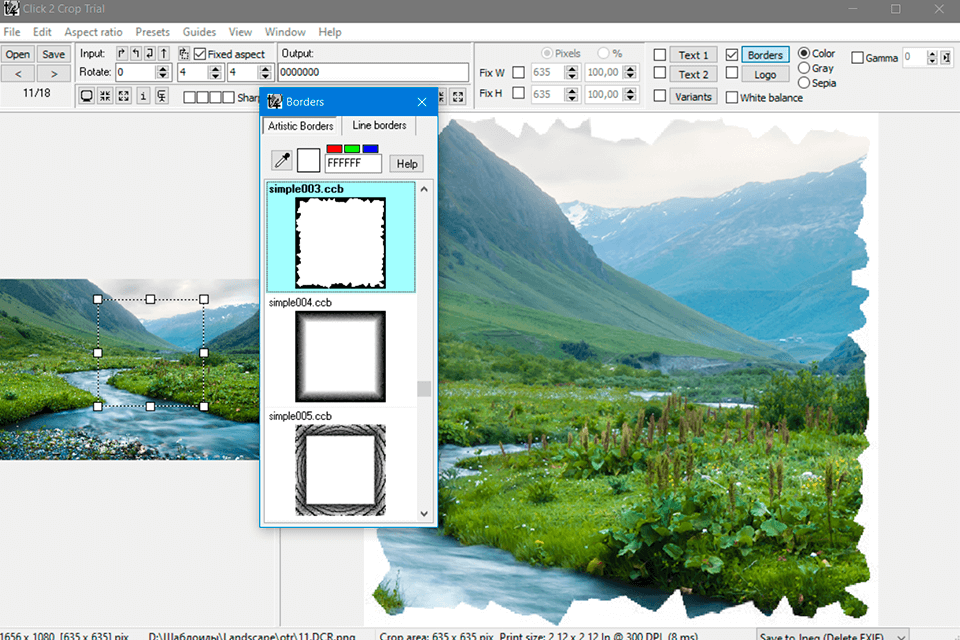Click the FFFFFF hex color input field
This screenshot has width=960, height=640.
point(353,164)
